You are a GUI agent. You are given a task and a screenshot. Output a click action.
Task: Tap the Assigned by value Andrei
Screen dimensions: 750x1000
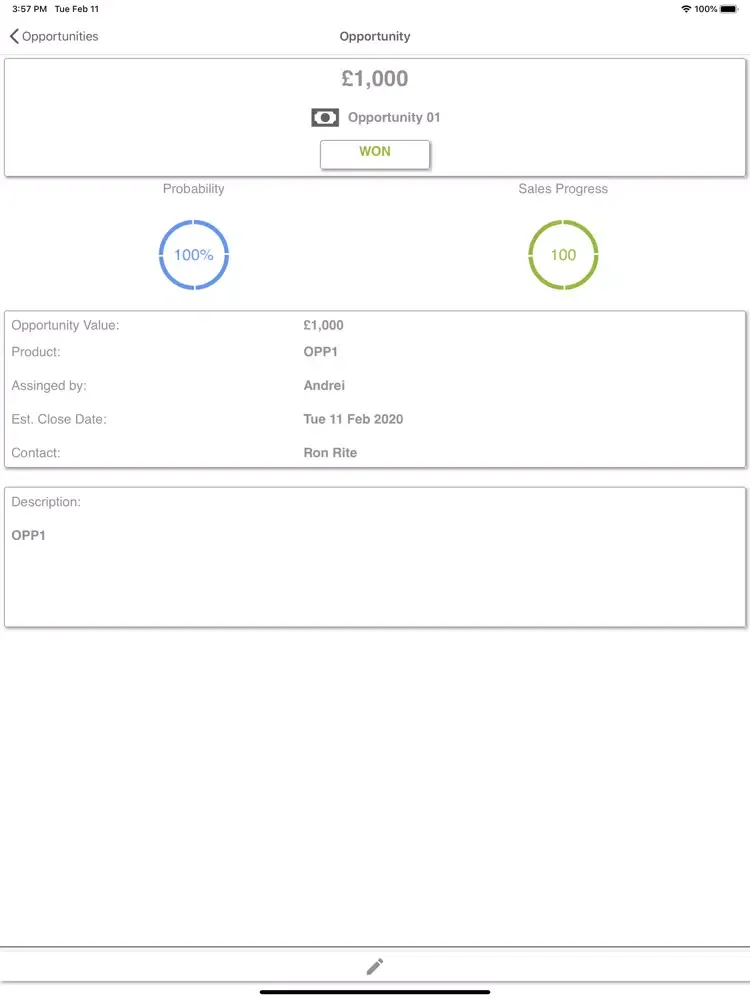pos(324,385)
